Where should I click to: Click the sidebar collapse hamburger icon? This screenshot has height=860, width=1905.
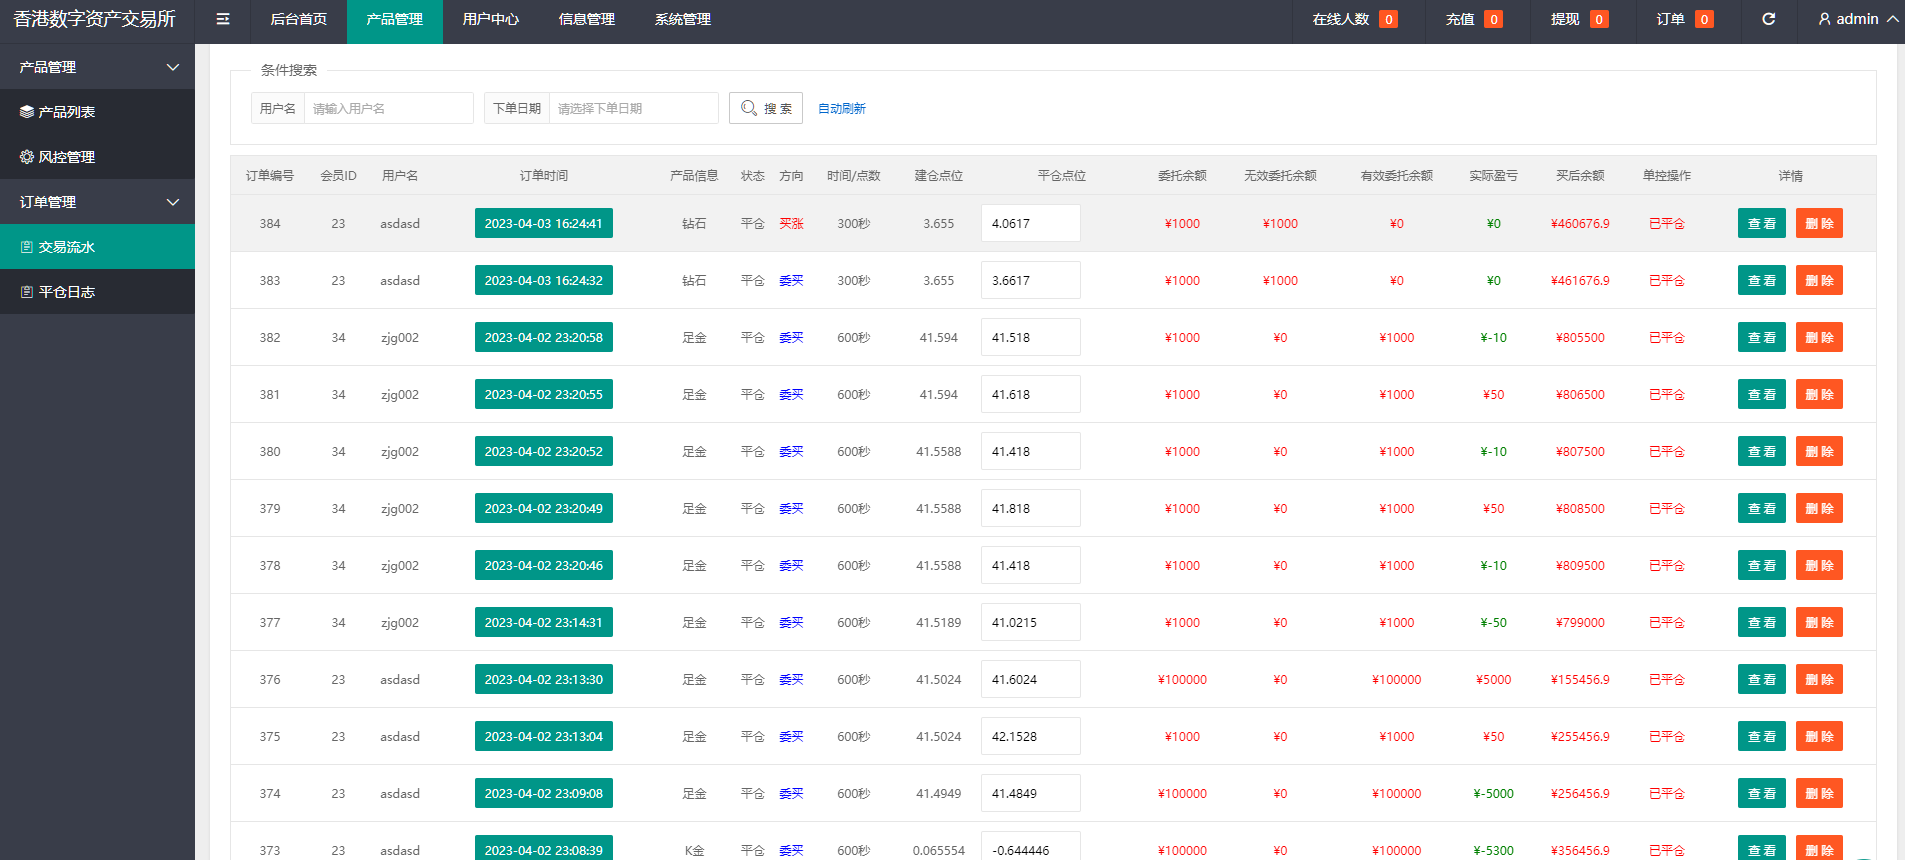[223, 19]
